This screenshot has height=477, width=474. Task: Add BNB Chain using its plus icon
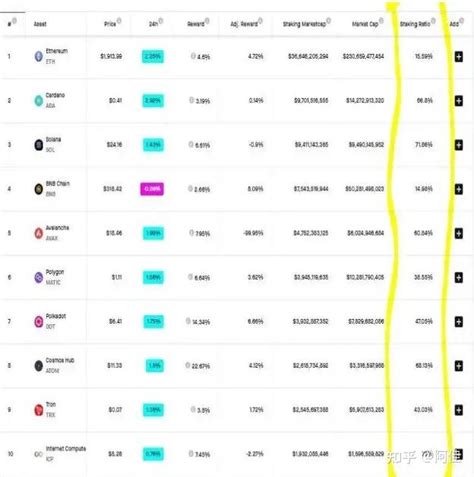[459, 189]
